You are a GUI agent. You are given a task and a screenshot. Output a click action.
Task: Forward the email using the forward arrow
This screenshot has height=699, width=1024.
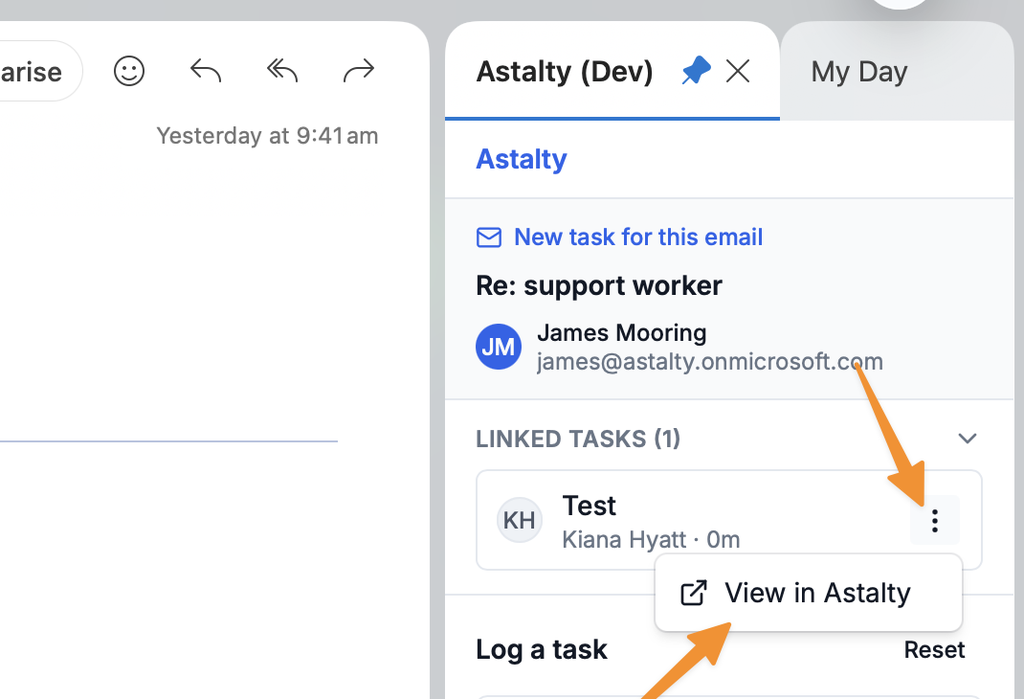click(359, 71)
